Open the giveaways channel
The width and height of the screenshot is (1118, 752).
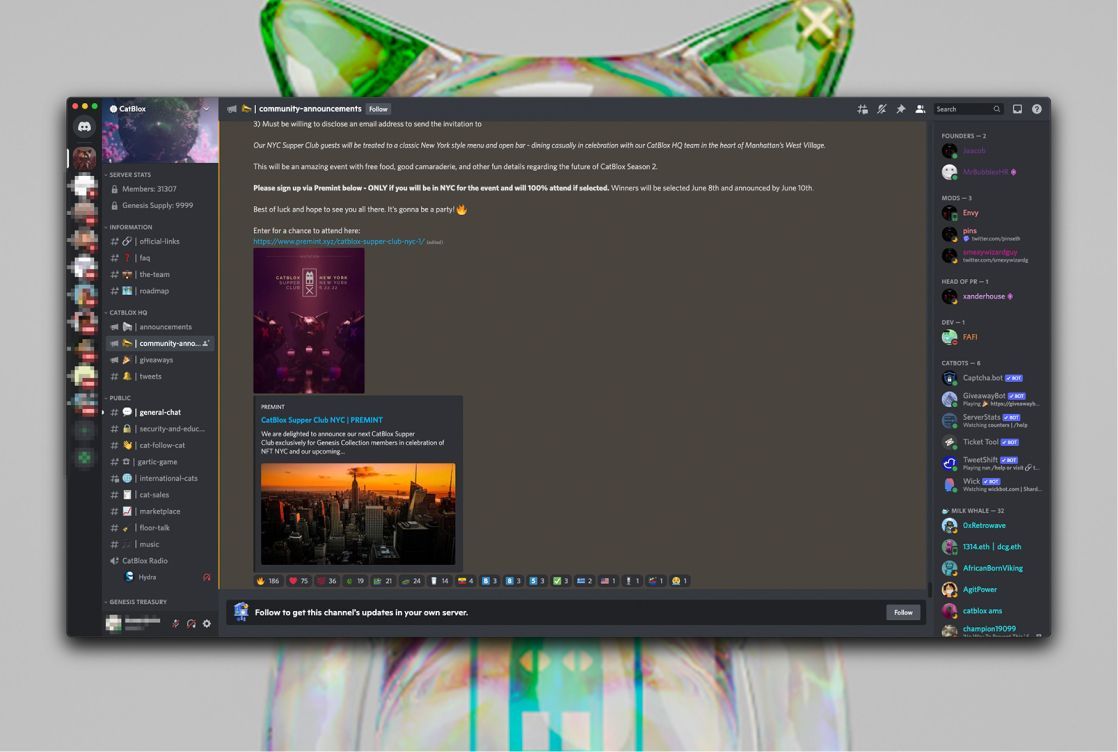pos(160,360)
